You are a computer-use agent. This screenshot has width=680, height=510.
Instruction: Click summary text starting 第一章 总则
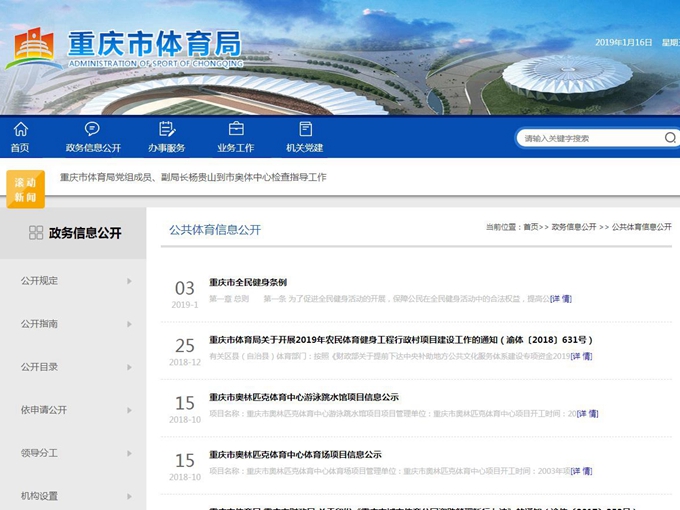pyautogui.click(x=379, y=299)
